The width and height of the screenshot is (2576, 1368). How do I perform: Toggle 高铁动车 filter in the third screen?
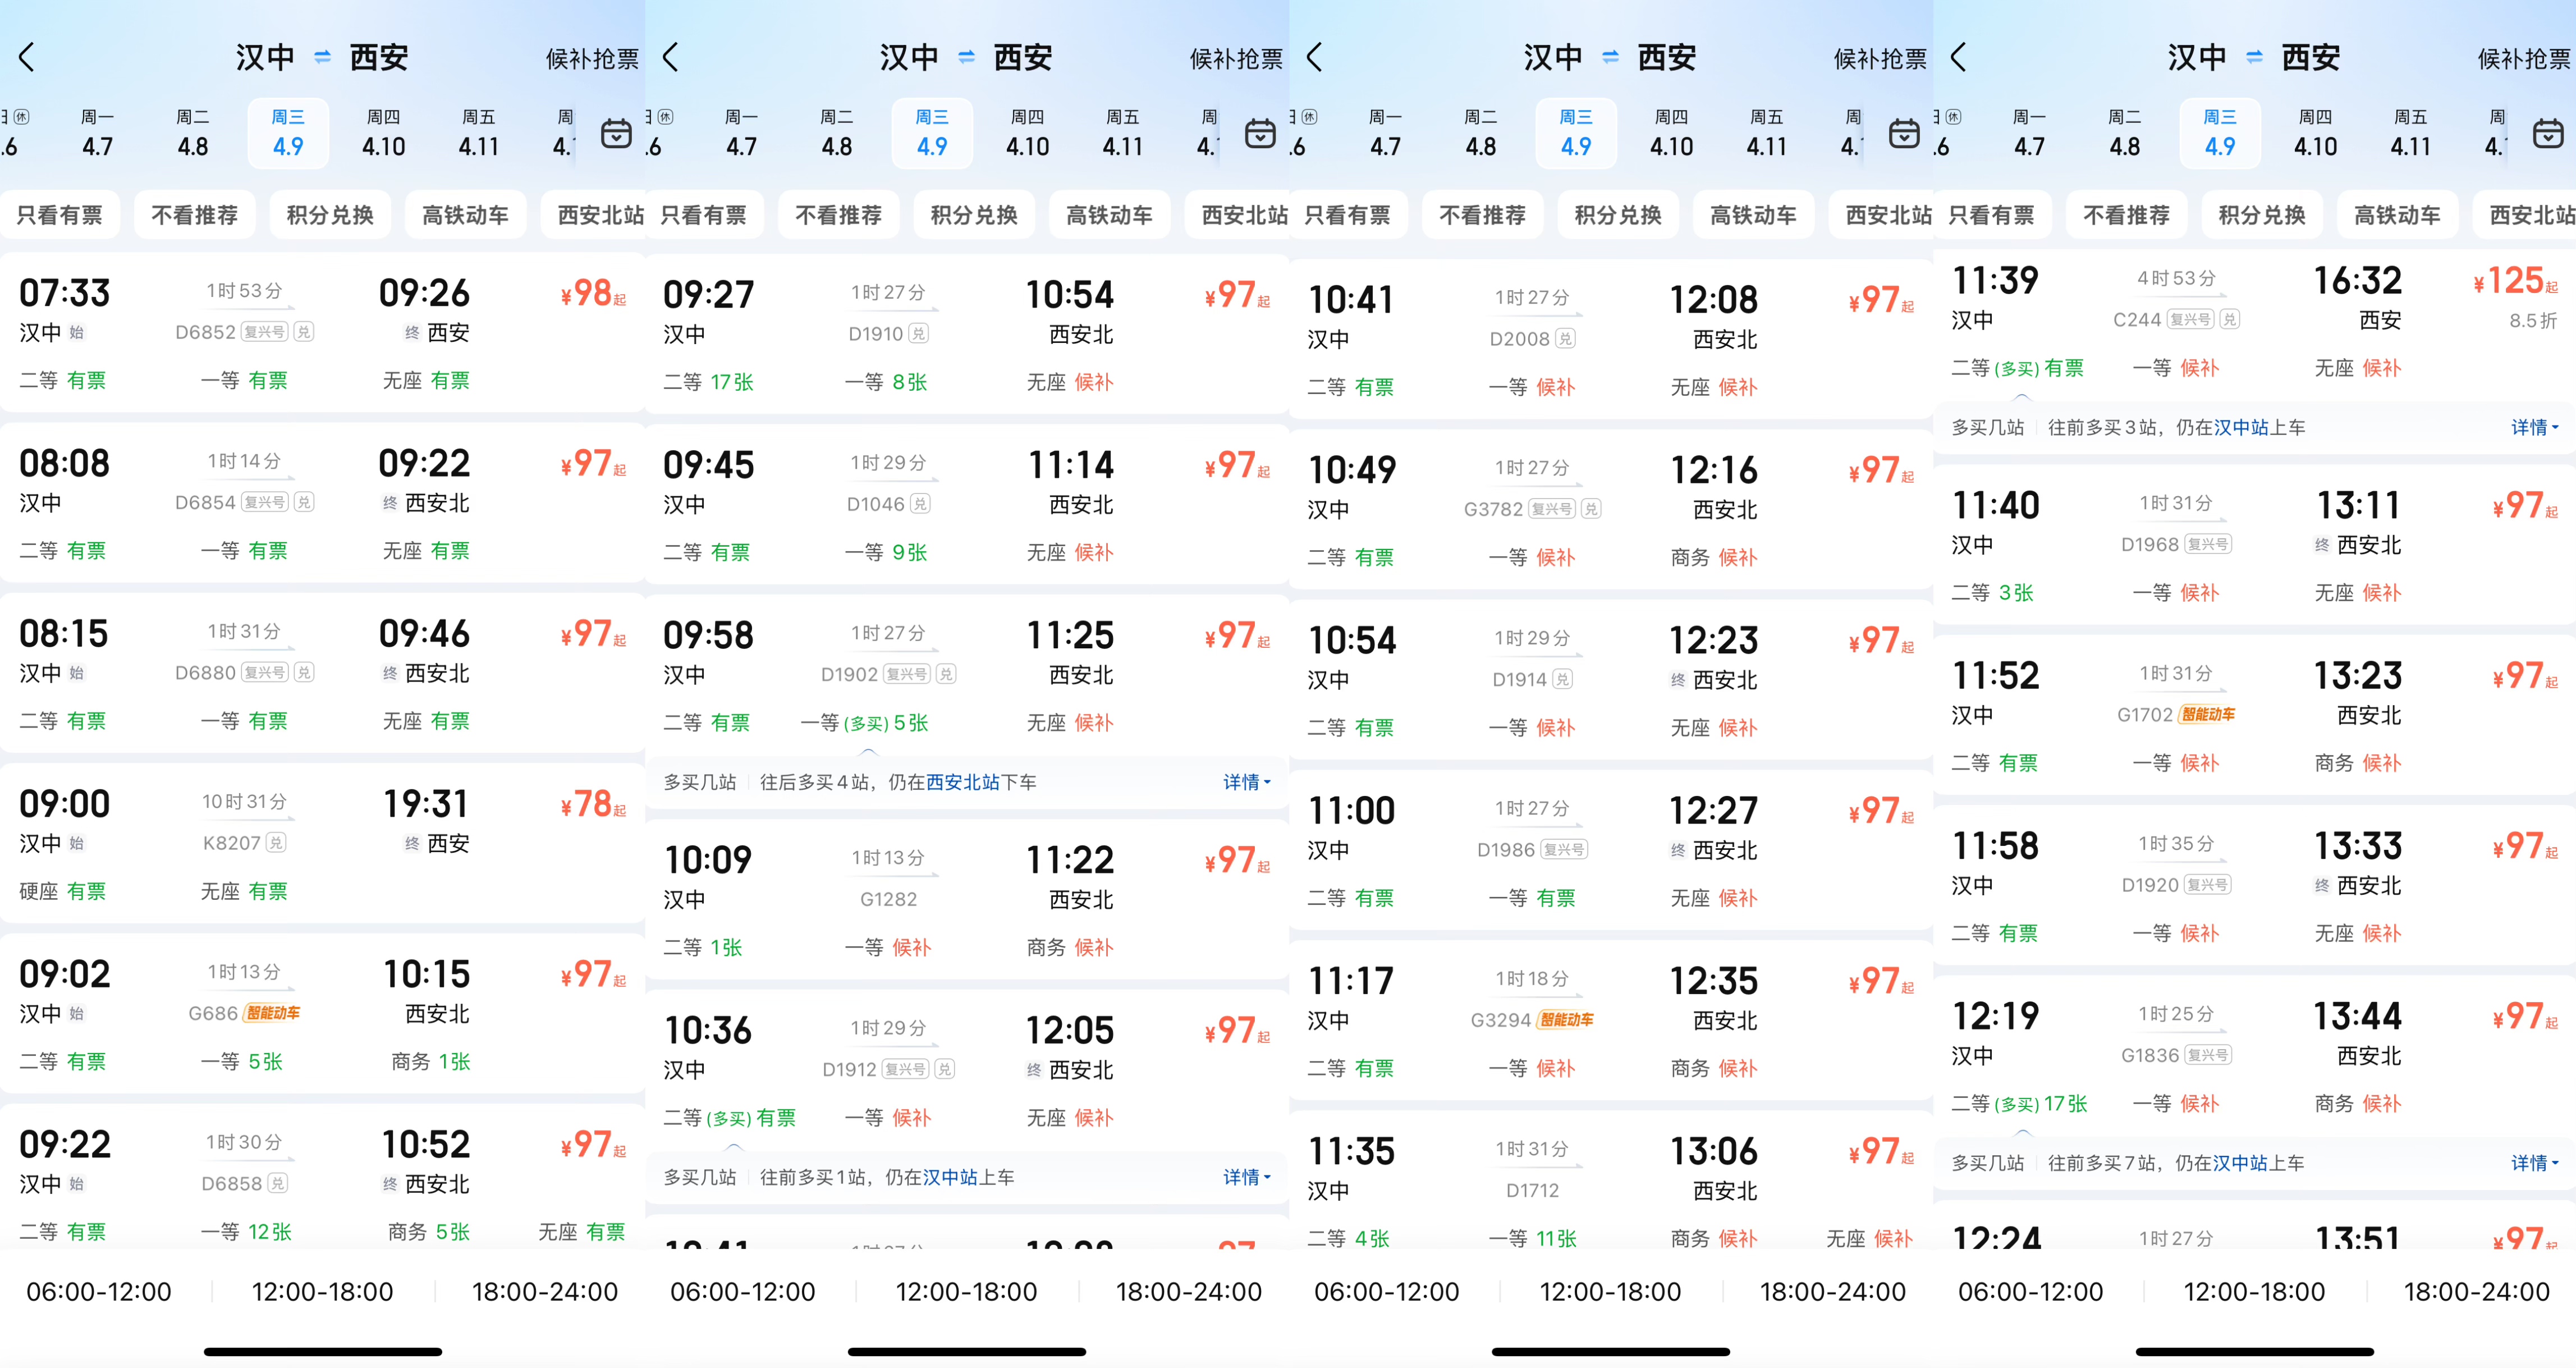(x=1753, y=215)
